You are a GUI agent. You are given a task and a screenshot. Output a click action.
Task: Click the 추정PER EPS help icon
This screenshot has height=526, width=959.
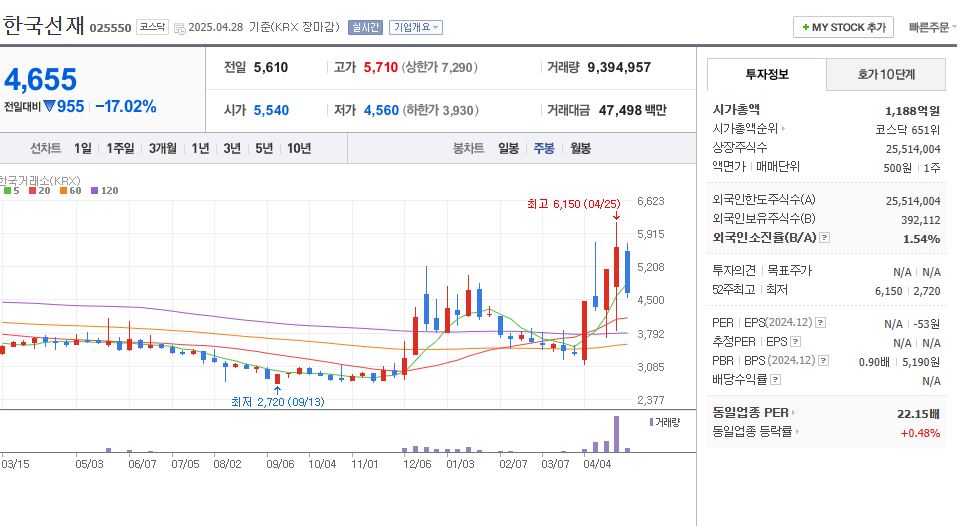[795, 341]
